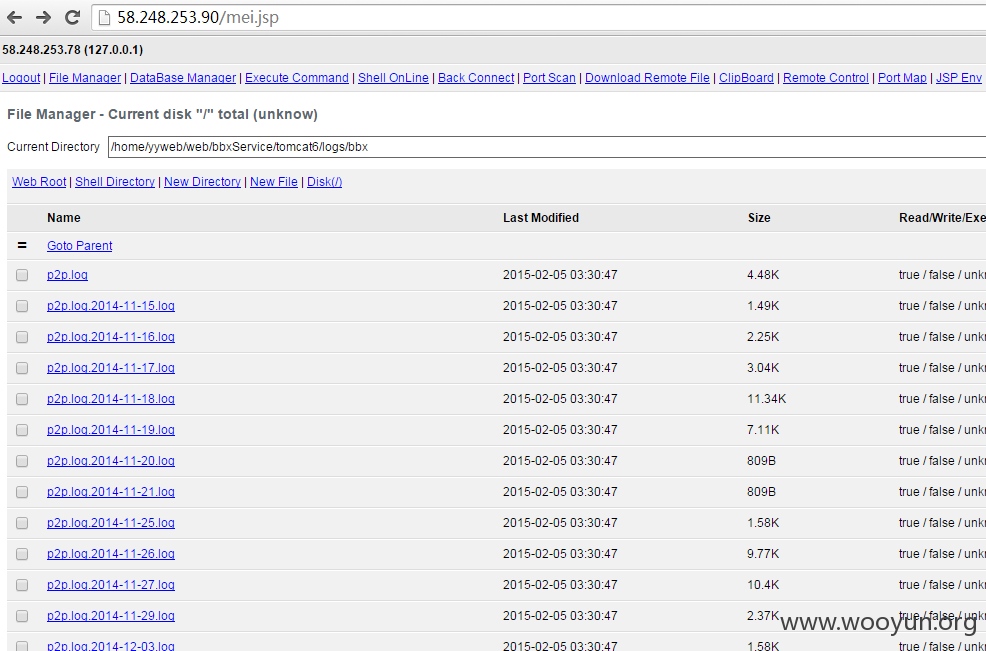Click Goto Parent link
The height and width of the screenshot is (651, 986).
[x=79, y=246]
